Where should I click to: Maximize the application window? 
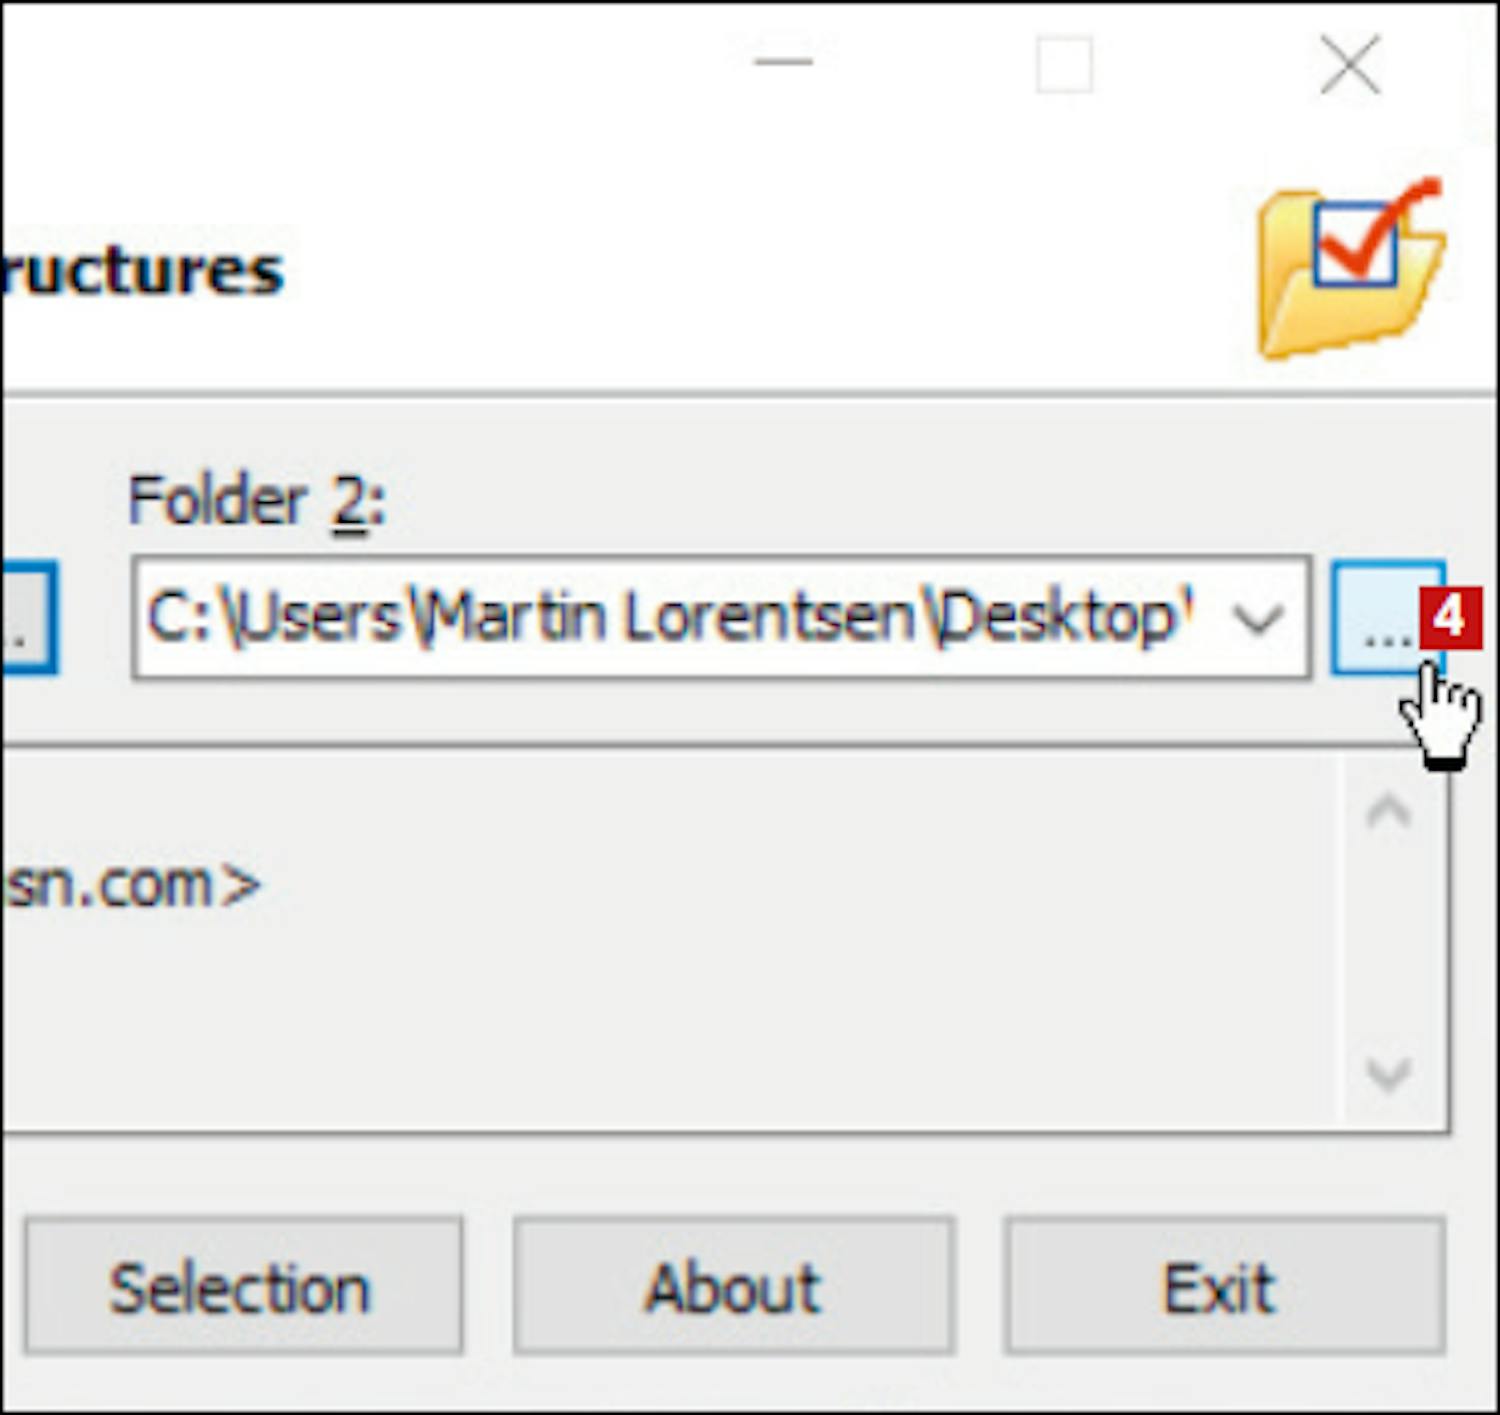pyautogui.click(x=1064, y=65)
